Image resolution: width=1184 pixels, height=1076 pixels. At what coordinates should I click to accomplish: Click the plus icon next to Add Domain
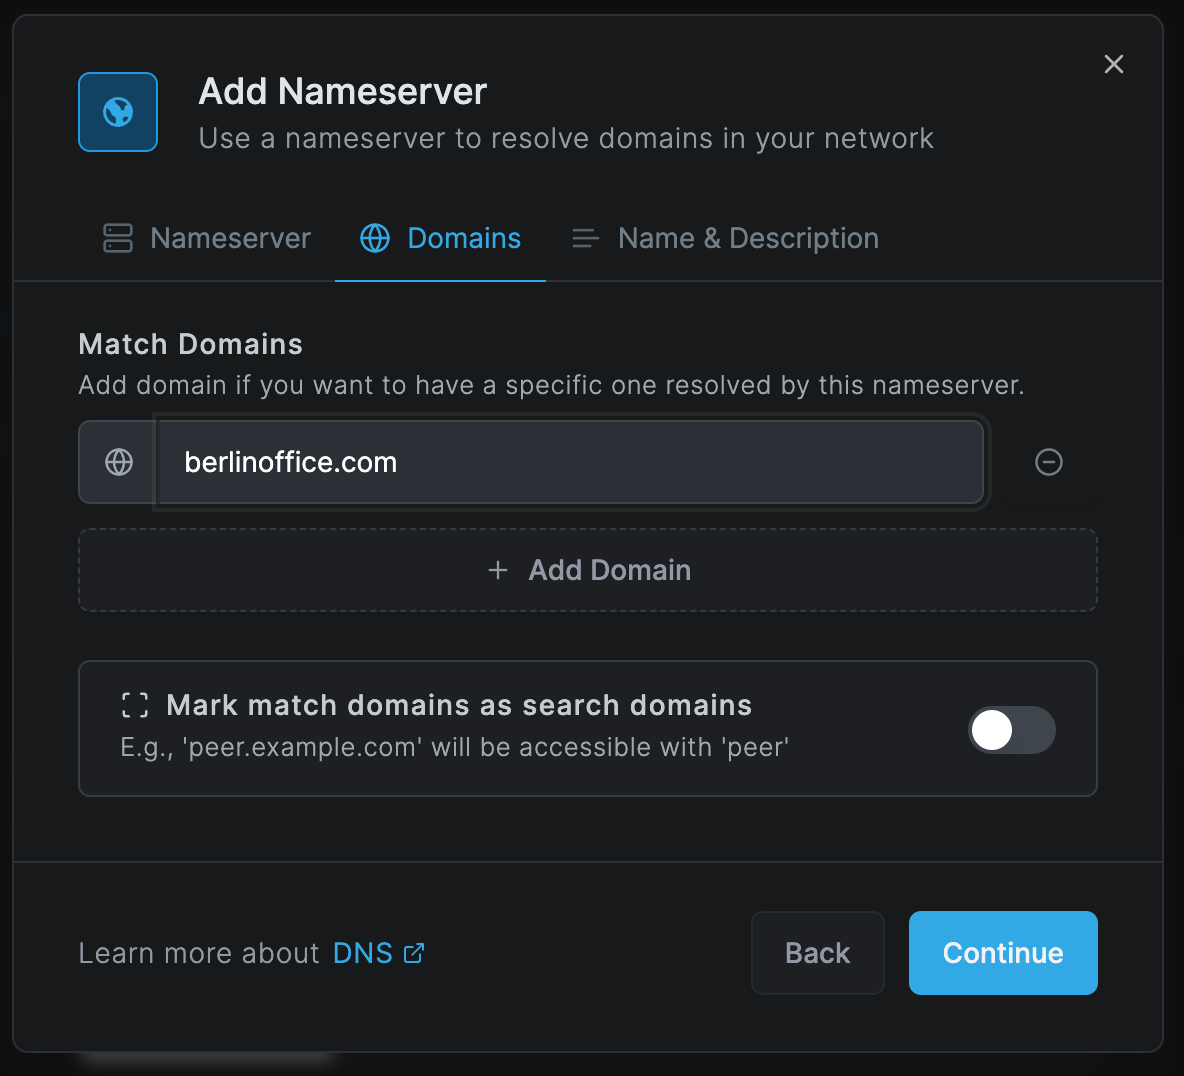point(498,570)
